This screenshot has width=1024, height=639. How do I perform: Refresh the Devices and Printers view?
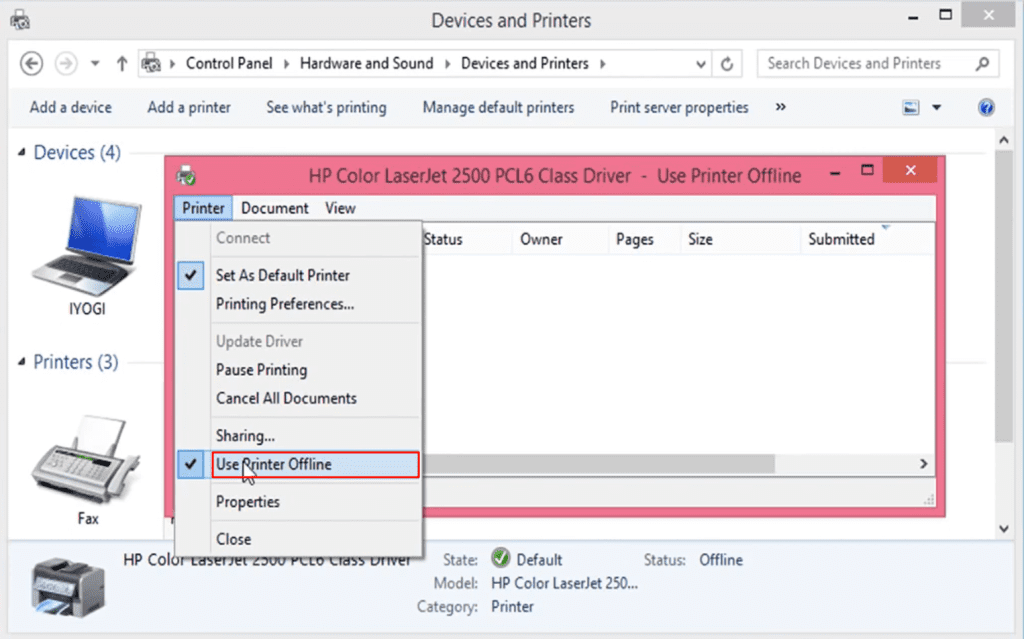[727, 64]
